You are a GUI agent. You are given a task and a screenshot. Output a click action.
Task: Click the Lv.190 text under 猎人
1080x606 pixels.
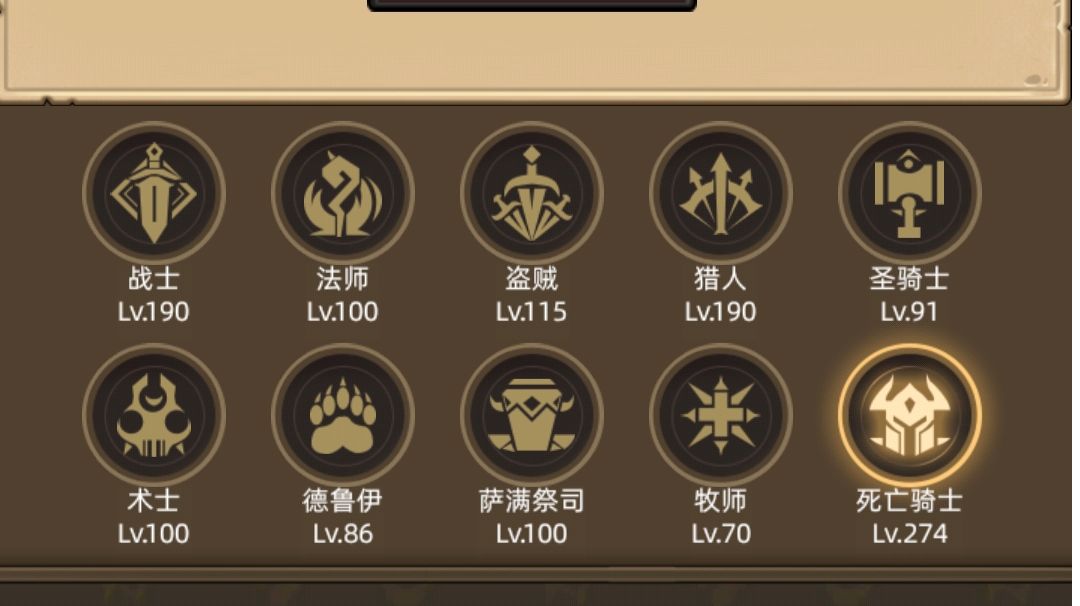click(720, 312)
